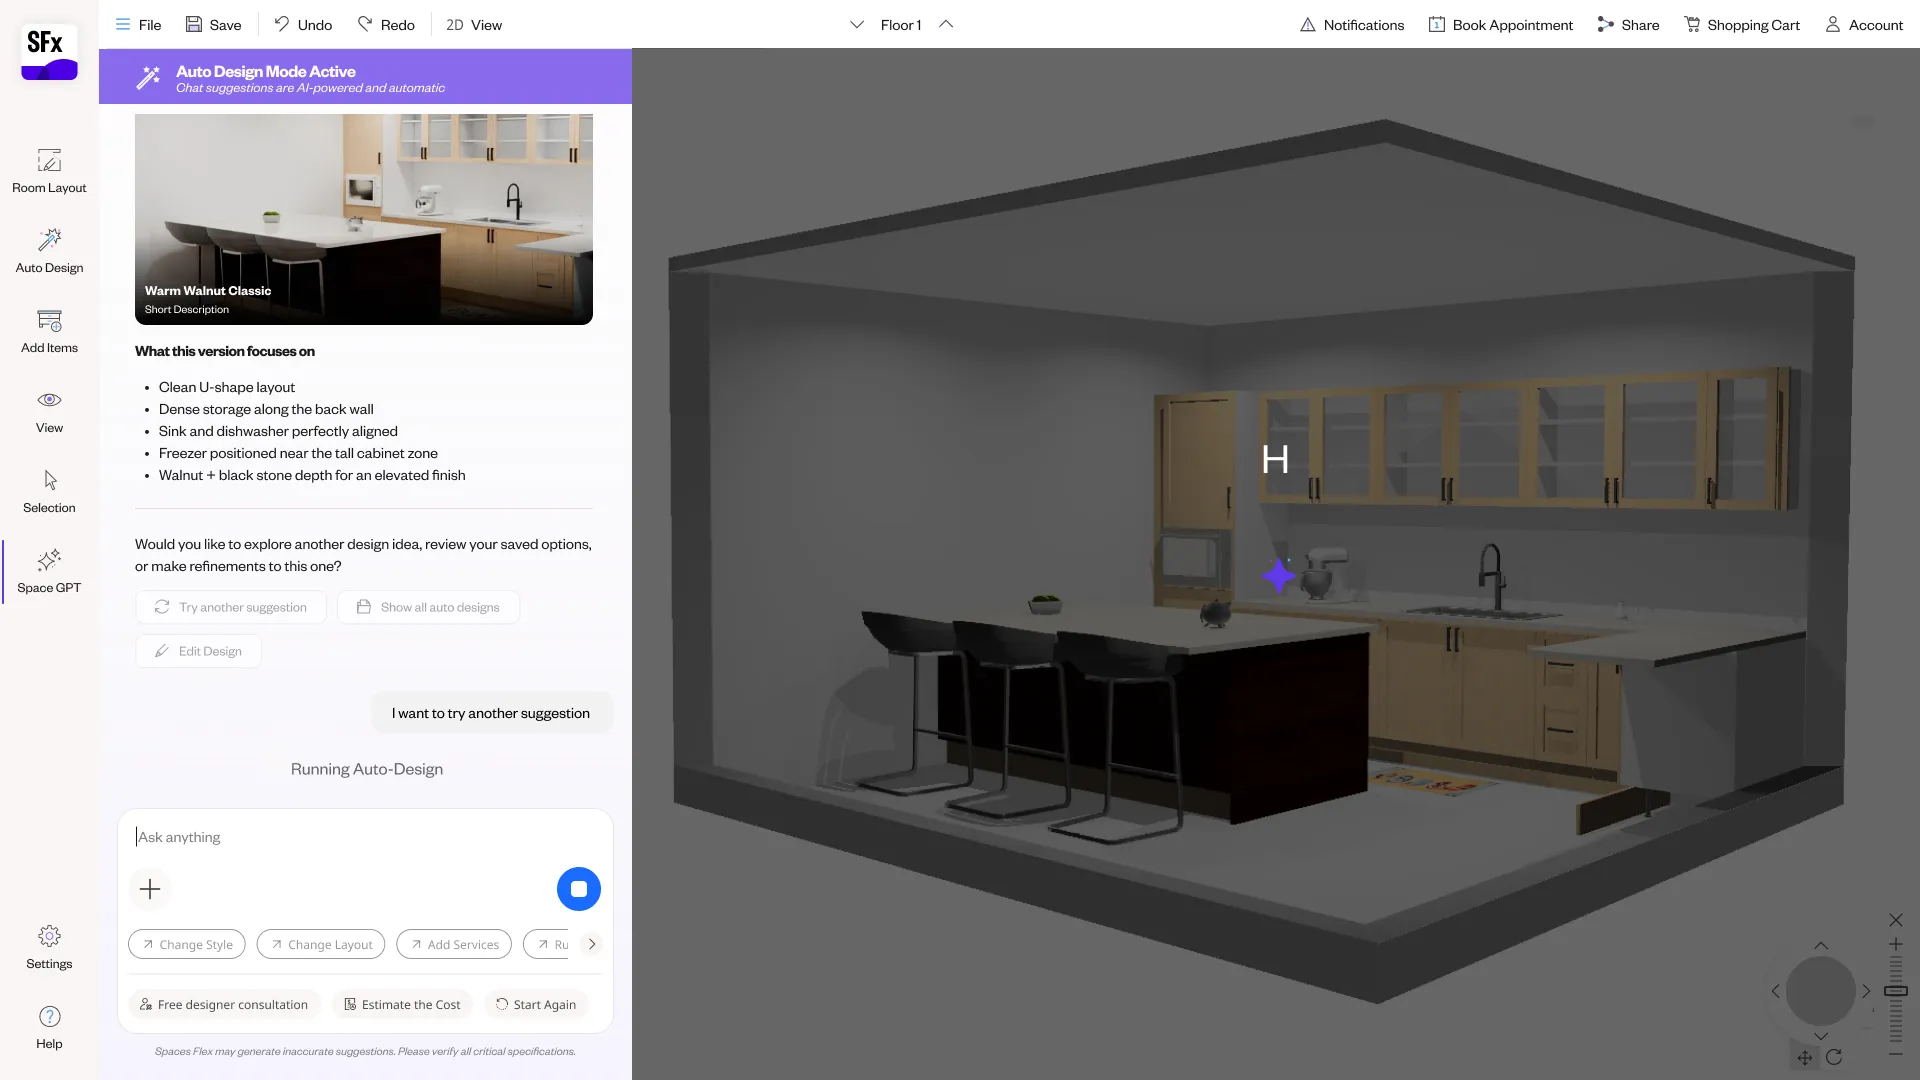The width and height of the screenshot is (1920, 1080).
Task: Stop the running Auto-Design generation
Action: click(x=579, y=889)
